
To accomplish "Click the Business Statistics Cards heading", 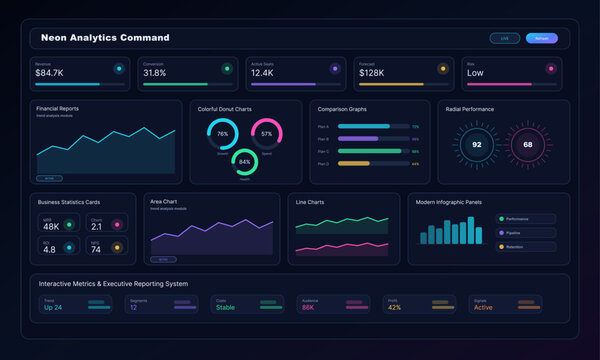I will coord(69,202).
